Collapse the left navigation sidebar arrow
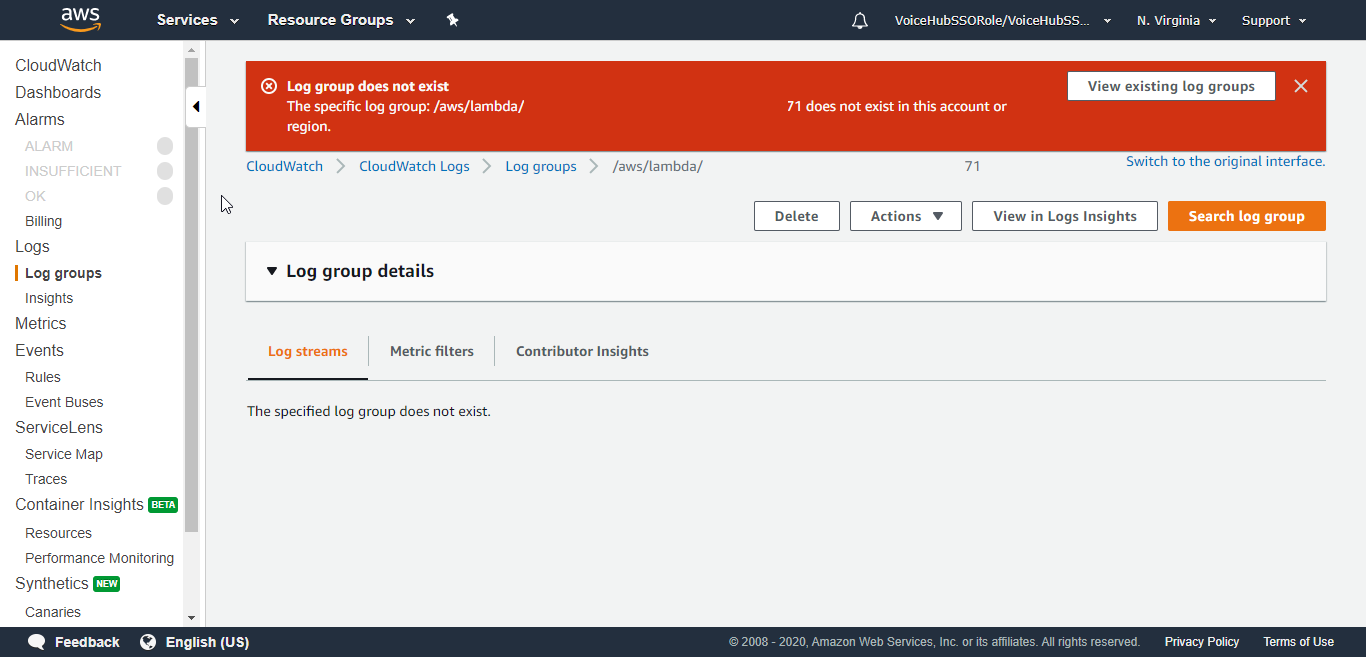This screenshot has height=657, width=1366. click(196, 107)
